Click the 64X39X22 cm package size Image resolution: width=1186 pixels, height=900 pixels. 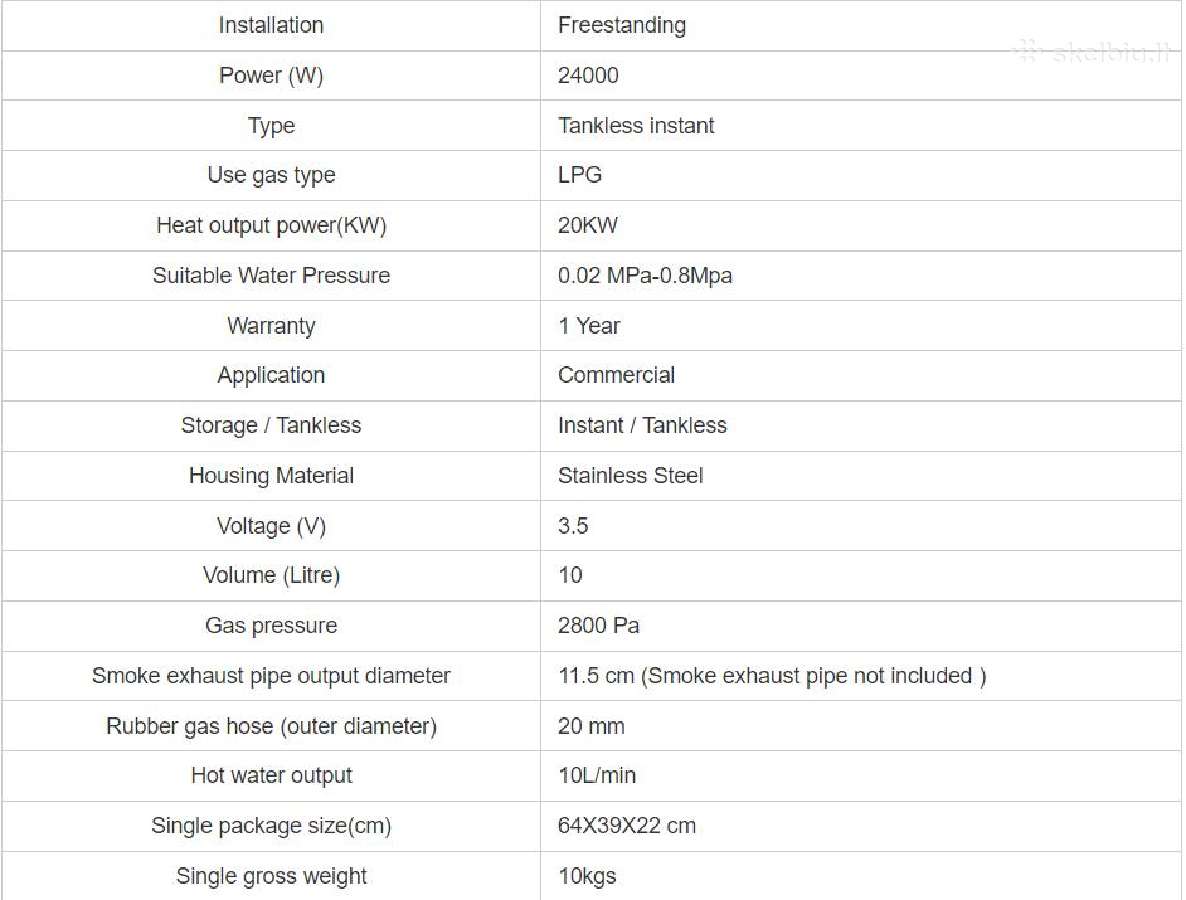tap(626, 825)
